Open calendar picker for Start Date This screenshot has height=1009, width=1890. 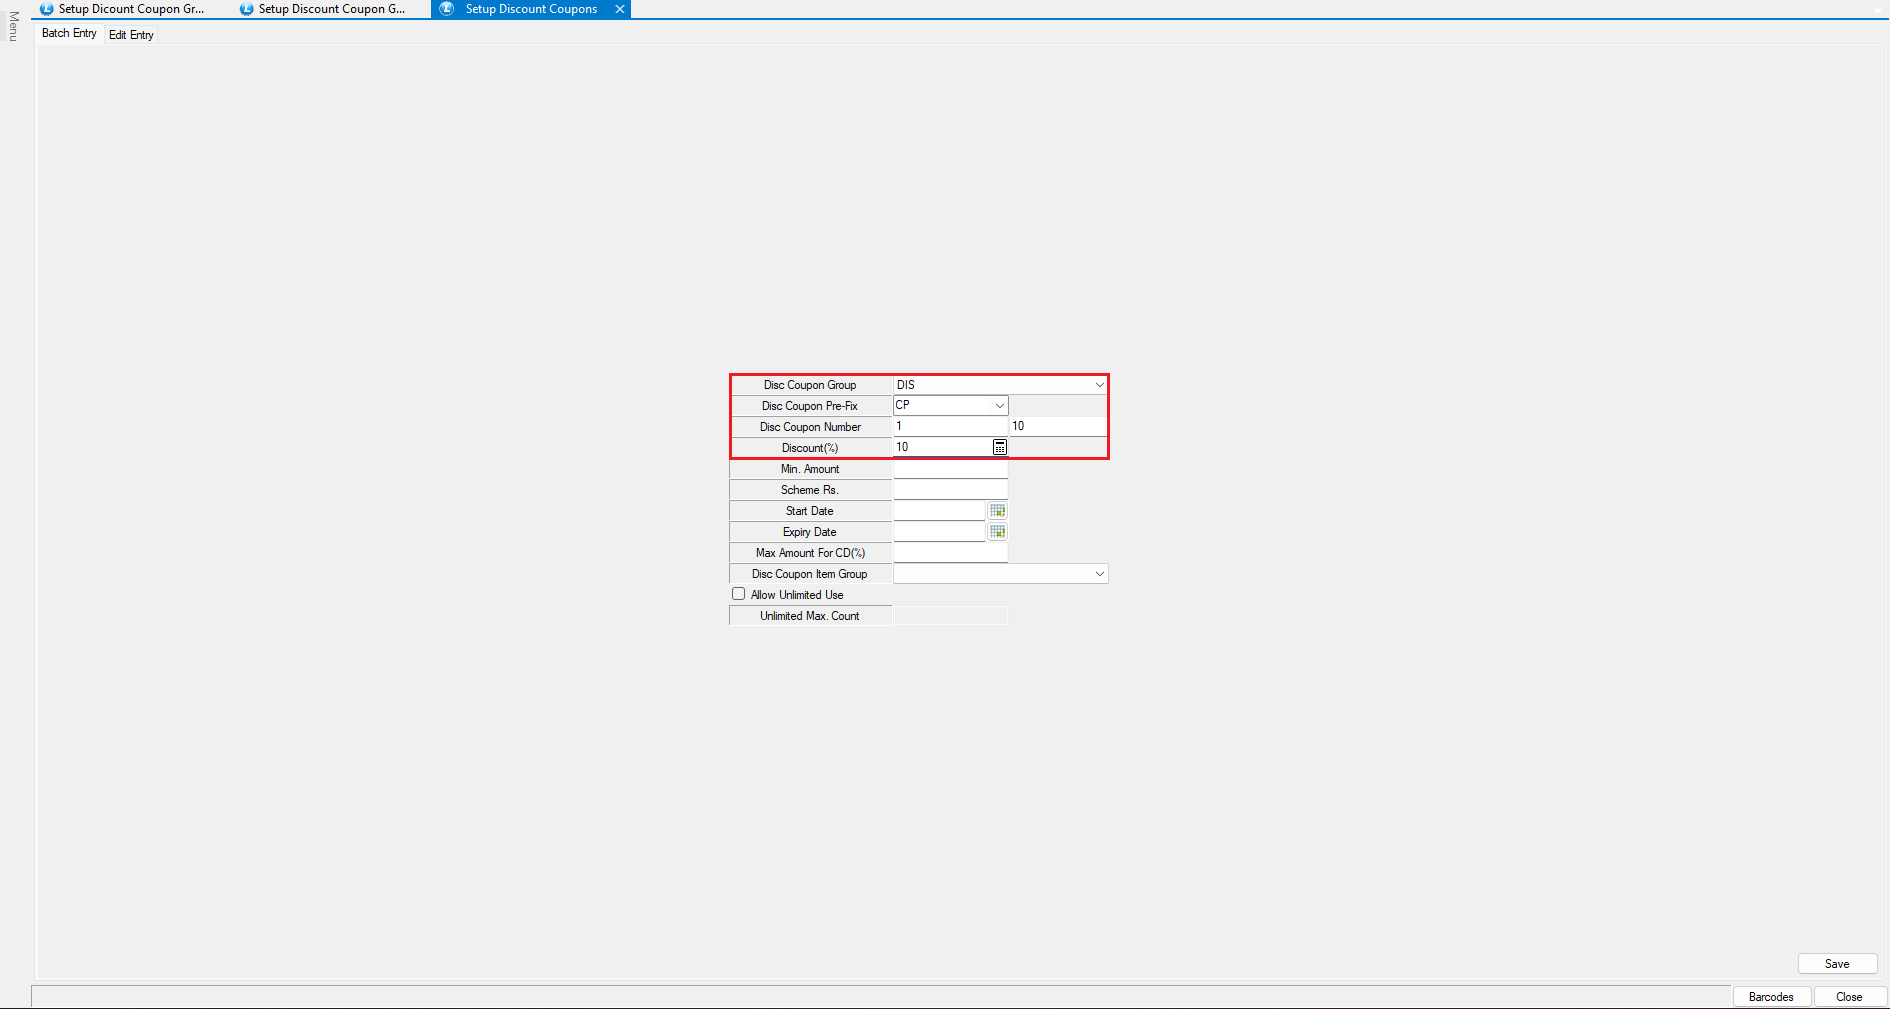pos(997,511)
